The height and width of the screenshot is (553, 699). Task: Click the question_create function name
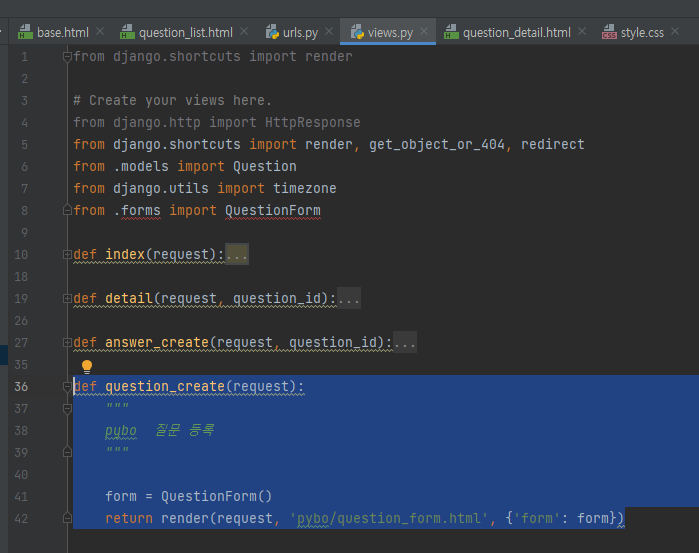pos(165,387)
